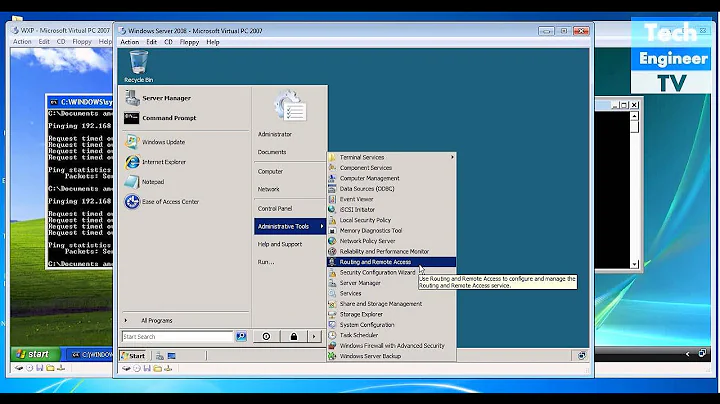Open Local Security Policy

point(392,220)
